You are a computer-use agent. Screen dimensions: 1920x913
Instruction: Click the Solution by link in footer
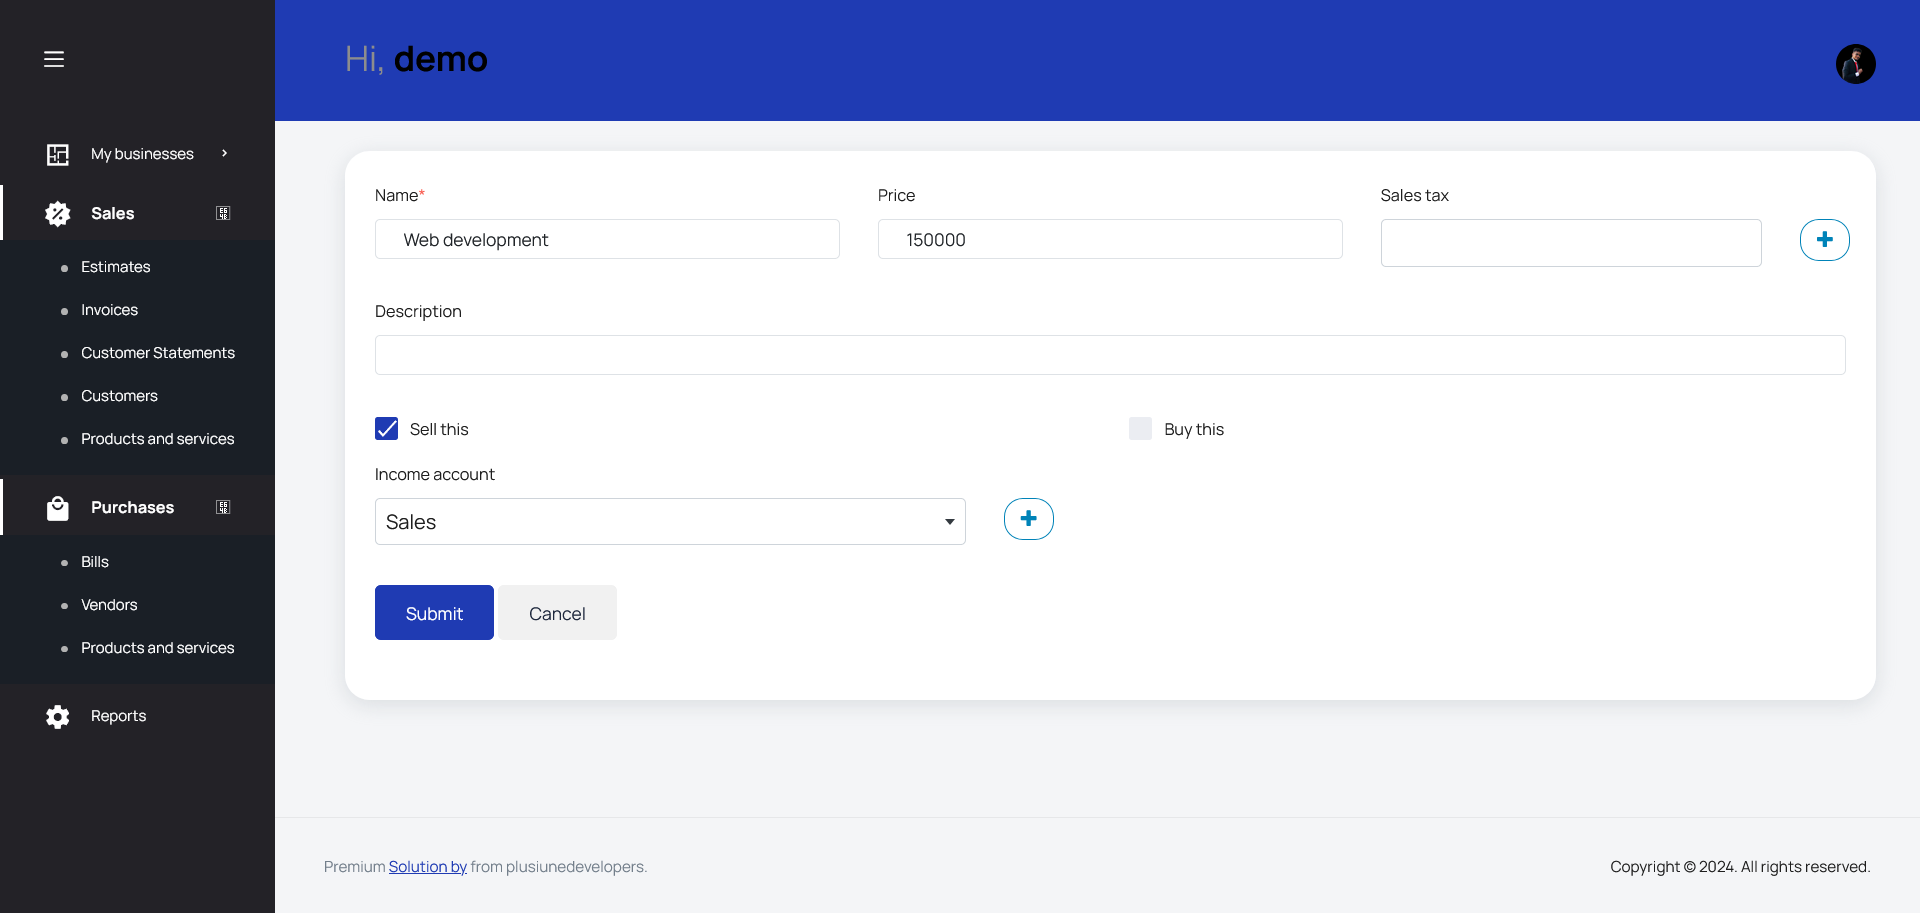click(x=427, y=866)
